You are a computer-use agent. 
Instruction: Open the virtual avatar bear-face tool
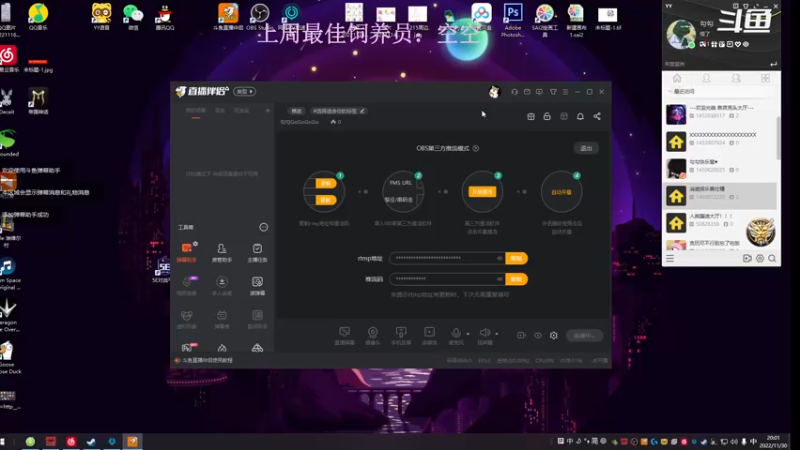click(x=187, y=319)
